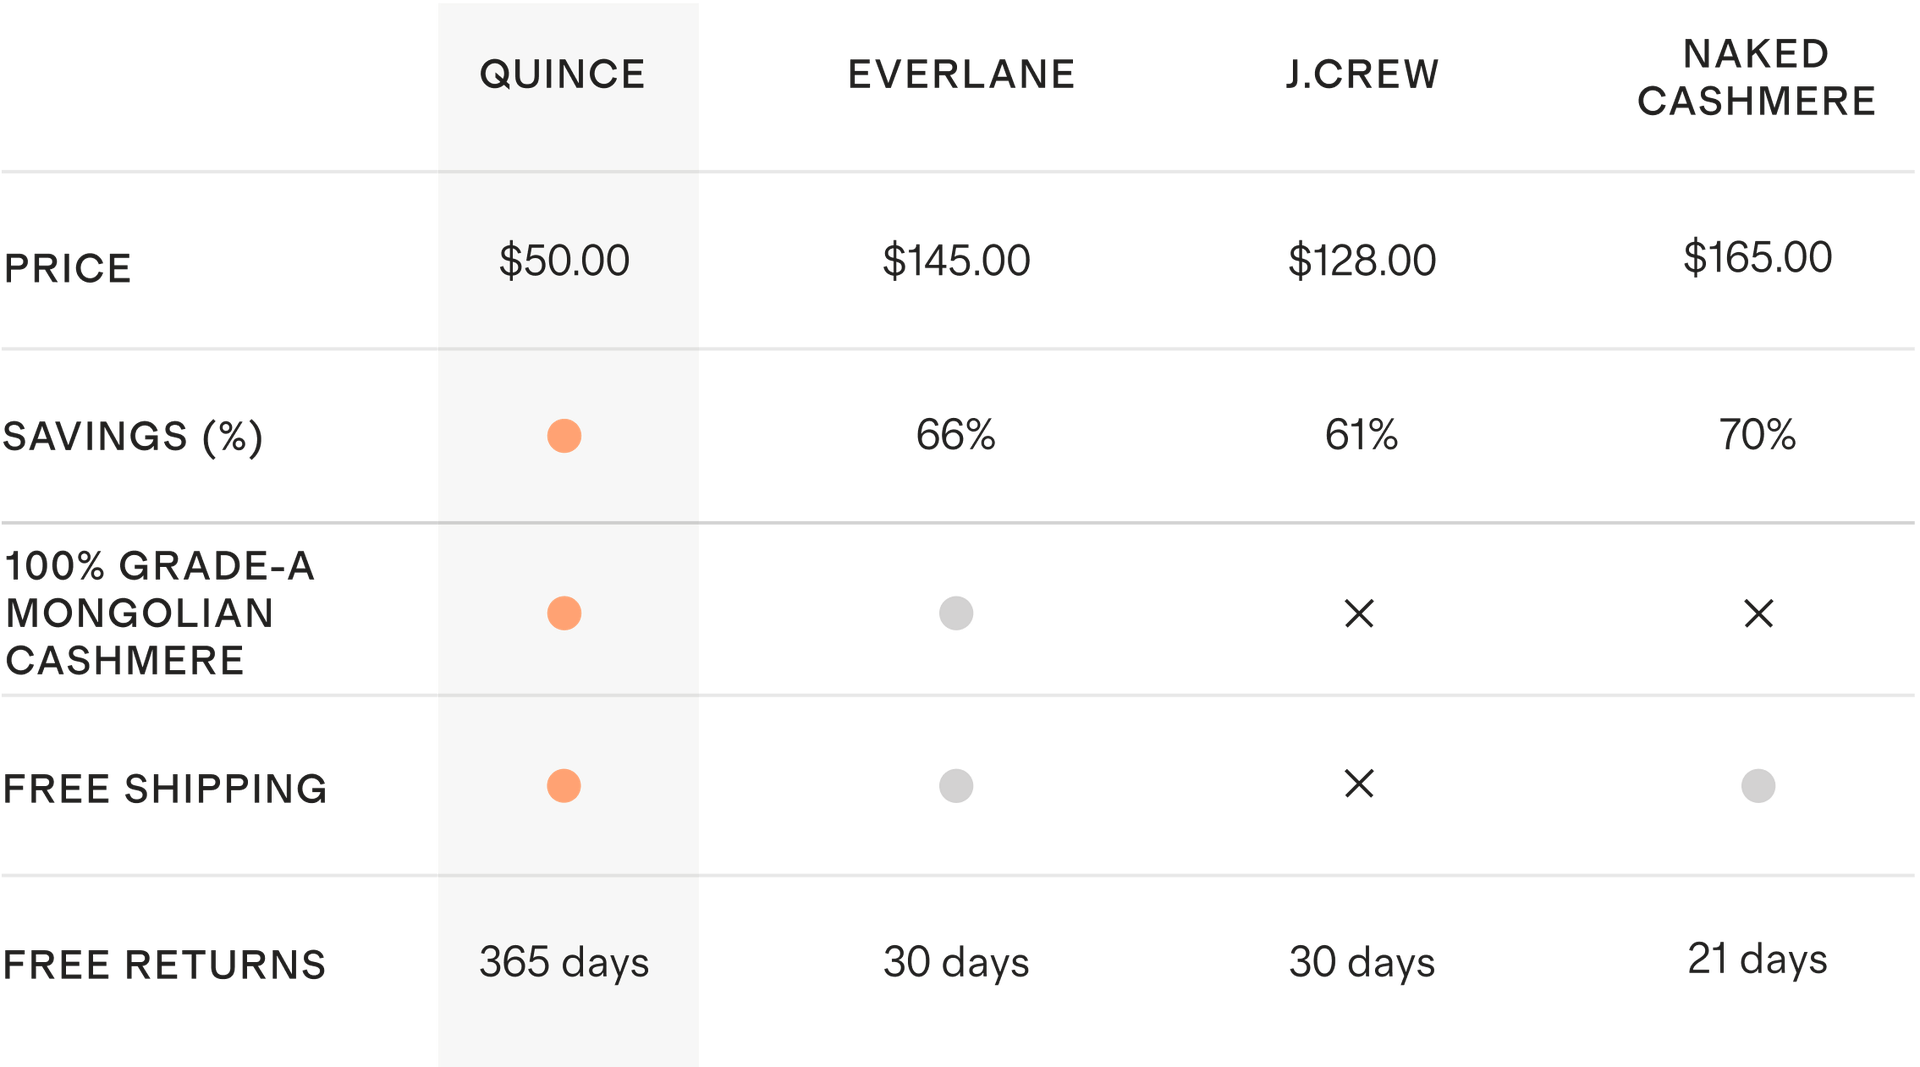Click Naked Cashmere's 21 days returns value
This screenshot has height=1067, width=1920.
click(x=1758, y=959)
